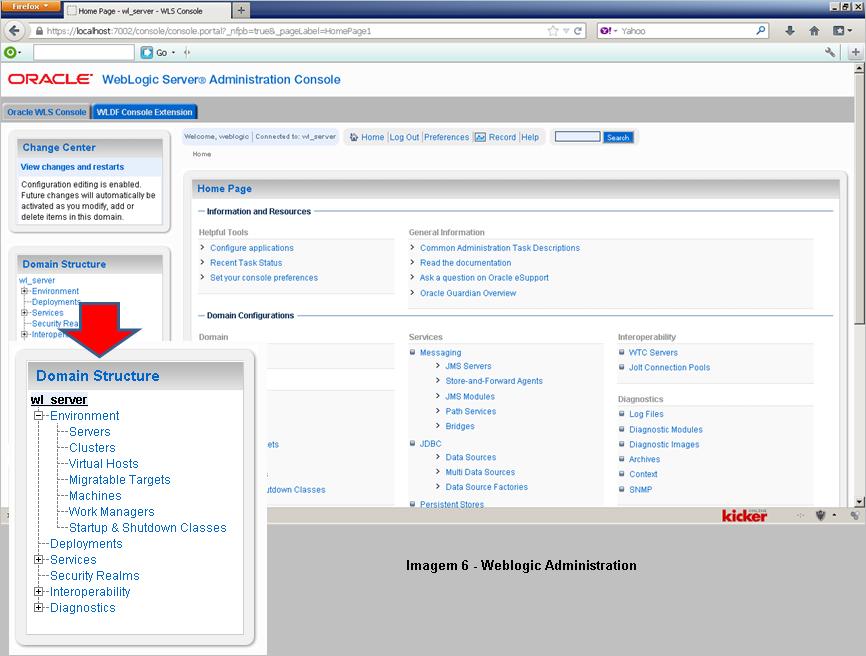This screenshot has width=866, height=656.
Task: Click the page scrollbar up arrow
Action: pos(859,69)
